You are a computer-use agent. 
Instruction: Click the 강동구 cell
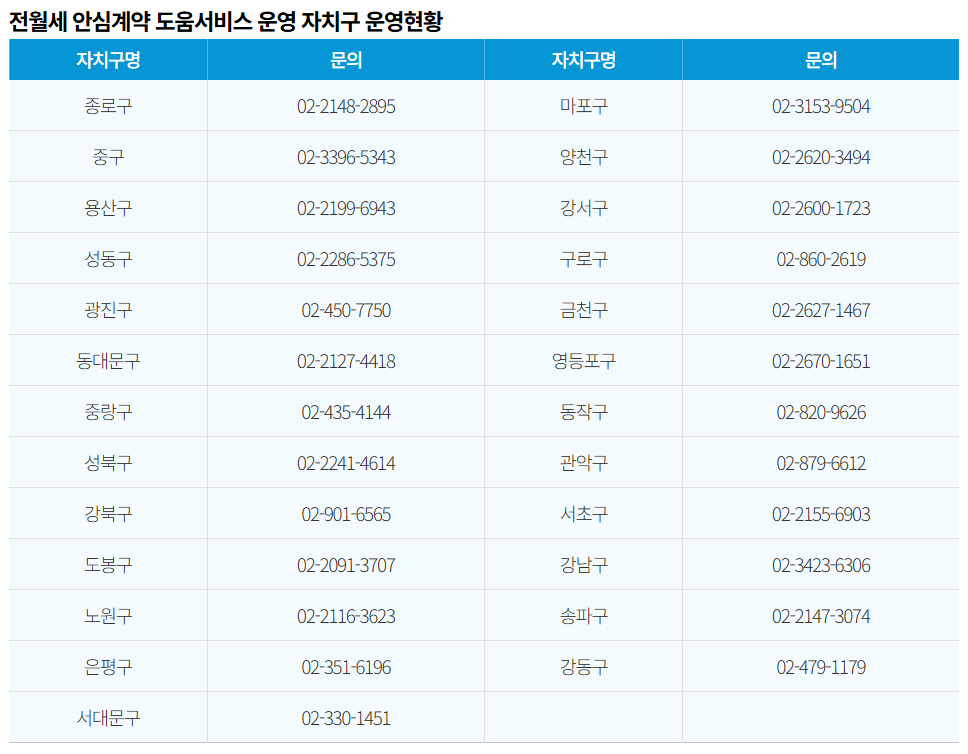581,666
